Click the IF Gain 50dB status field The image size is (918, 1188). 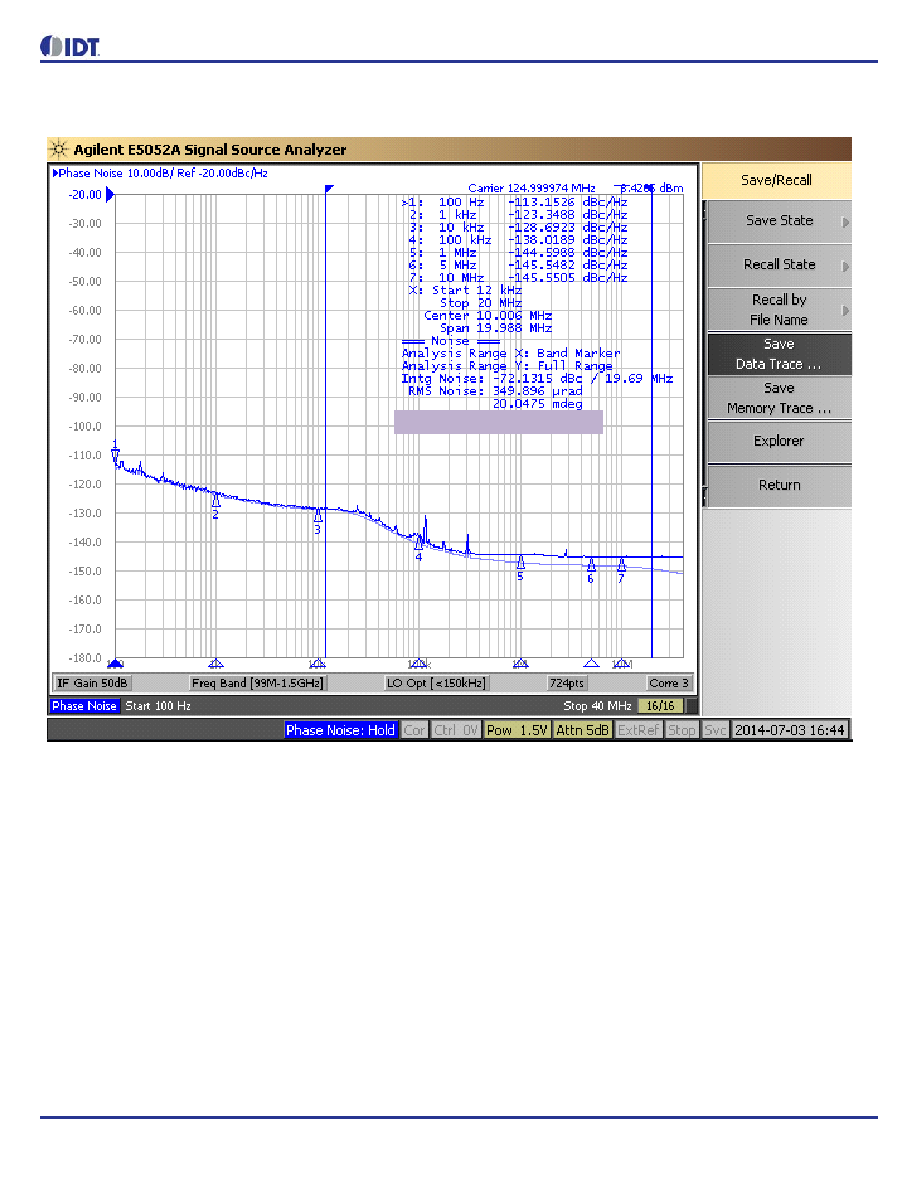click(x=92, y=683)
